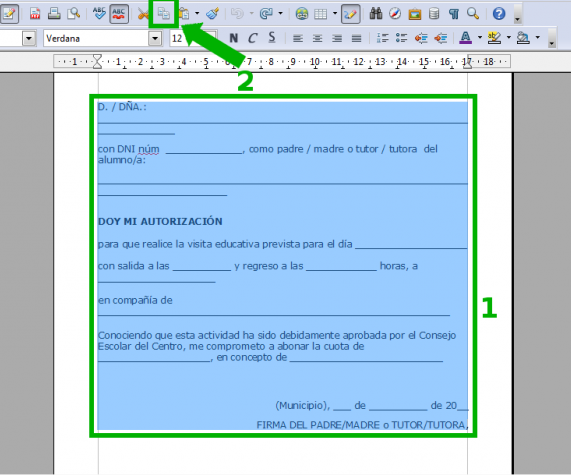Toggle Nonprinting Characters pilcrow icon
This screenshot has height=475, width=571.
(x=453, y=14)
